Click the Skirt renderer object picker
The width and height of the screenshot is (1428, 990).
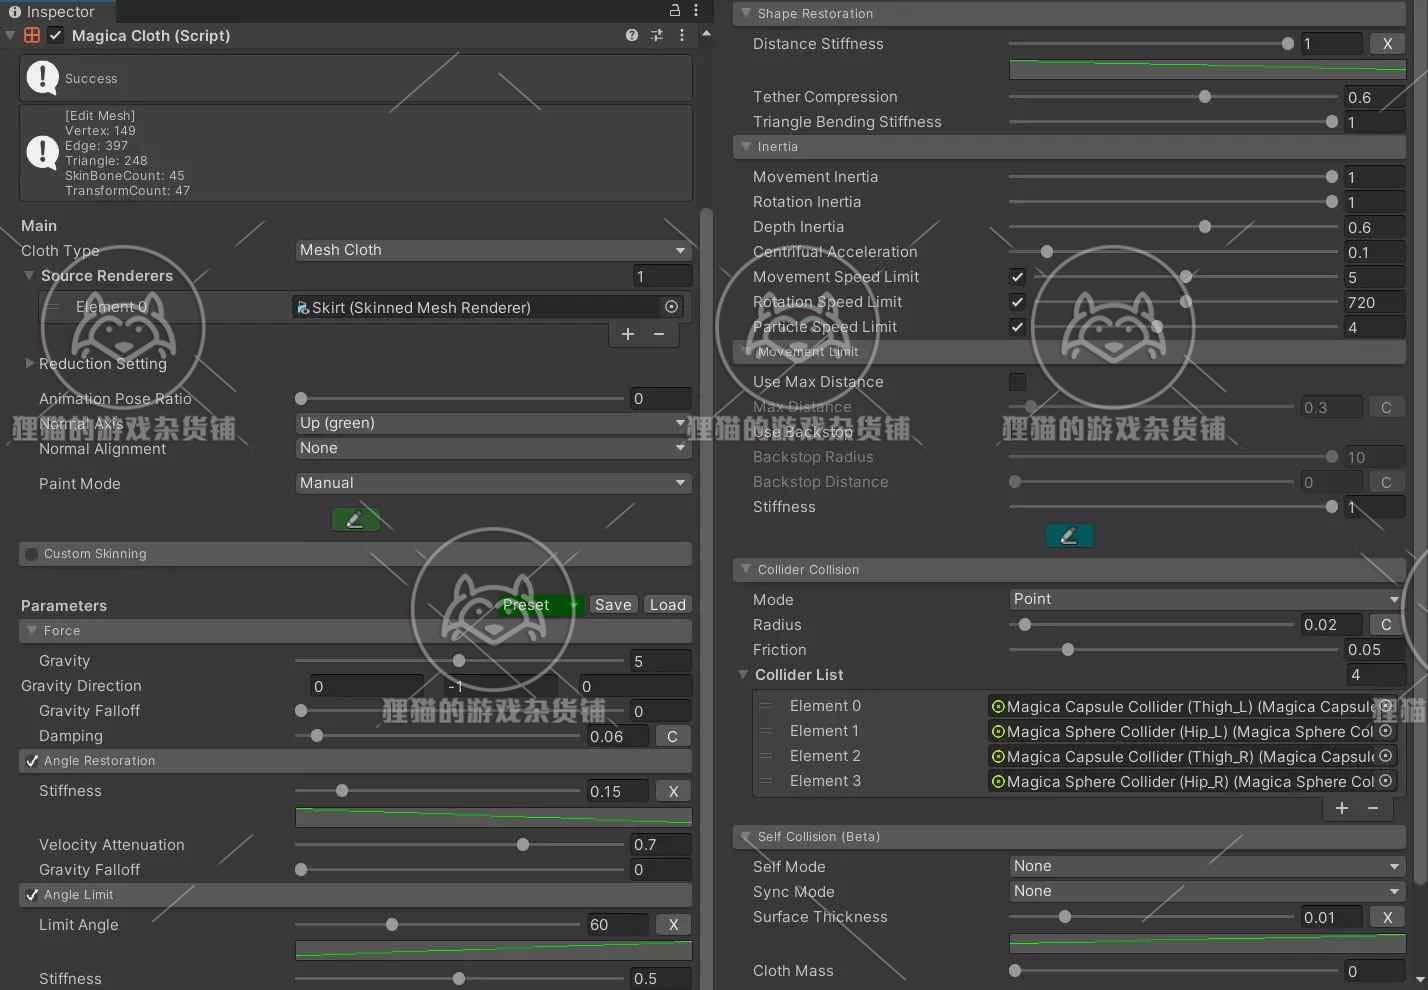pyautogui.click(x=672, y=307)
